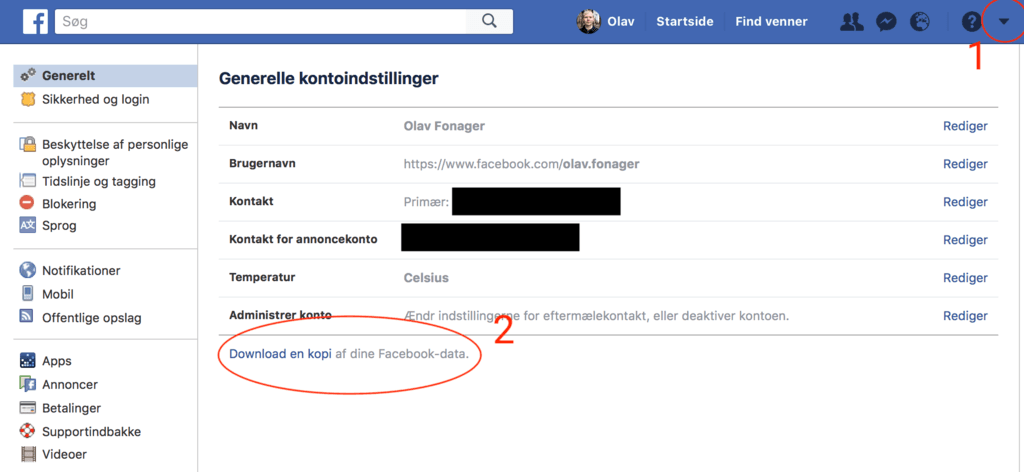Click the Offentlige opslag RSS icon
1024x472 pixels.
(27, 317)
